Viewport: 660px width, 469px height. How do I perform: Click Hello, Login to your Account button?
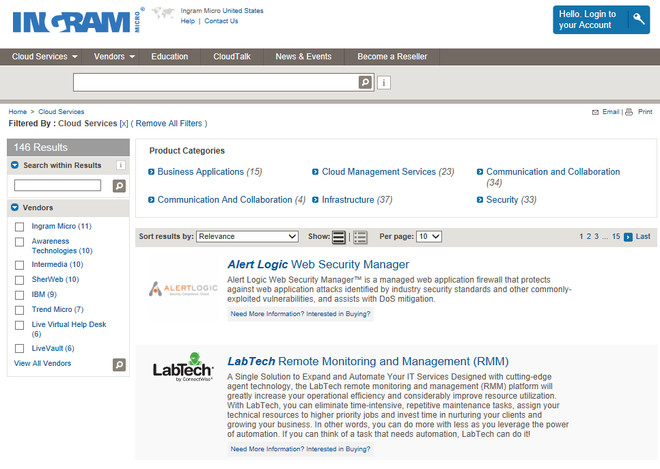[601, 19]
